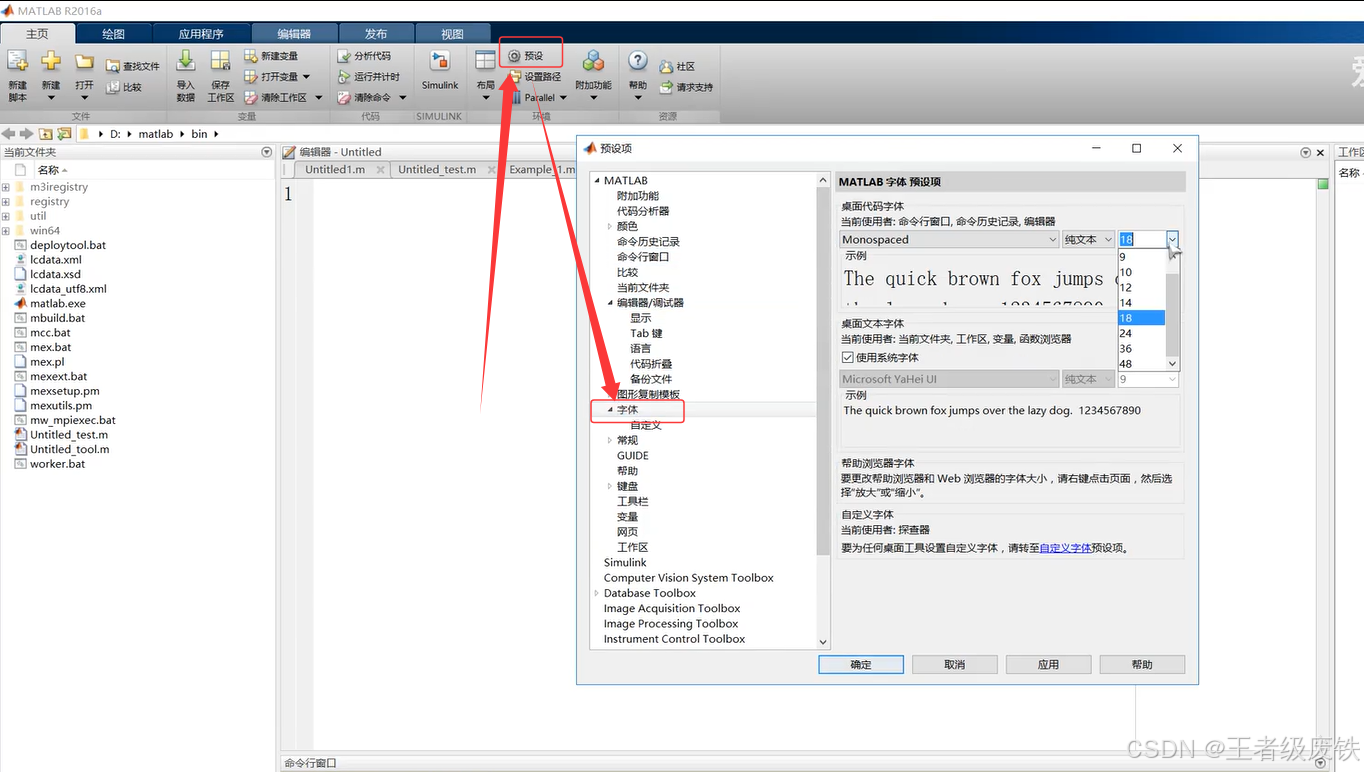Screen dimensions: 1364x772
Task: Open the Parallel dropdown menu
Action: (x=563, y=98)
